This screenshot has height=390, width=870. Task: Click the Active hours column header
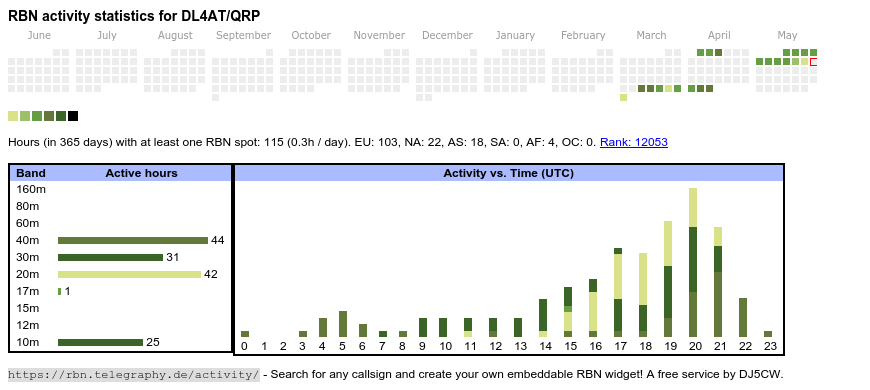point(141,173)
